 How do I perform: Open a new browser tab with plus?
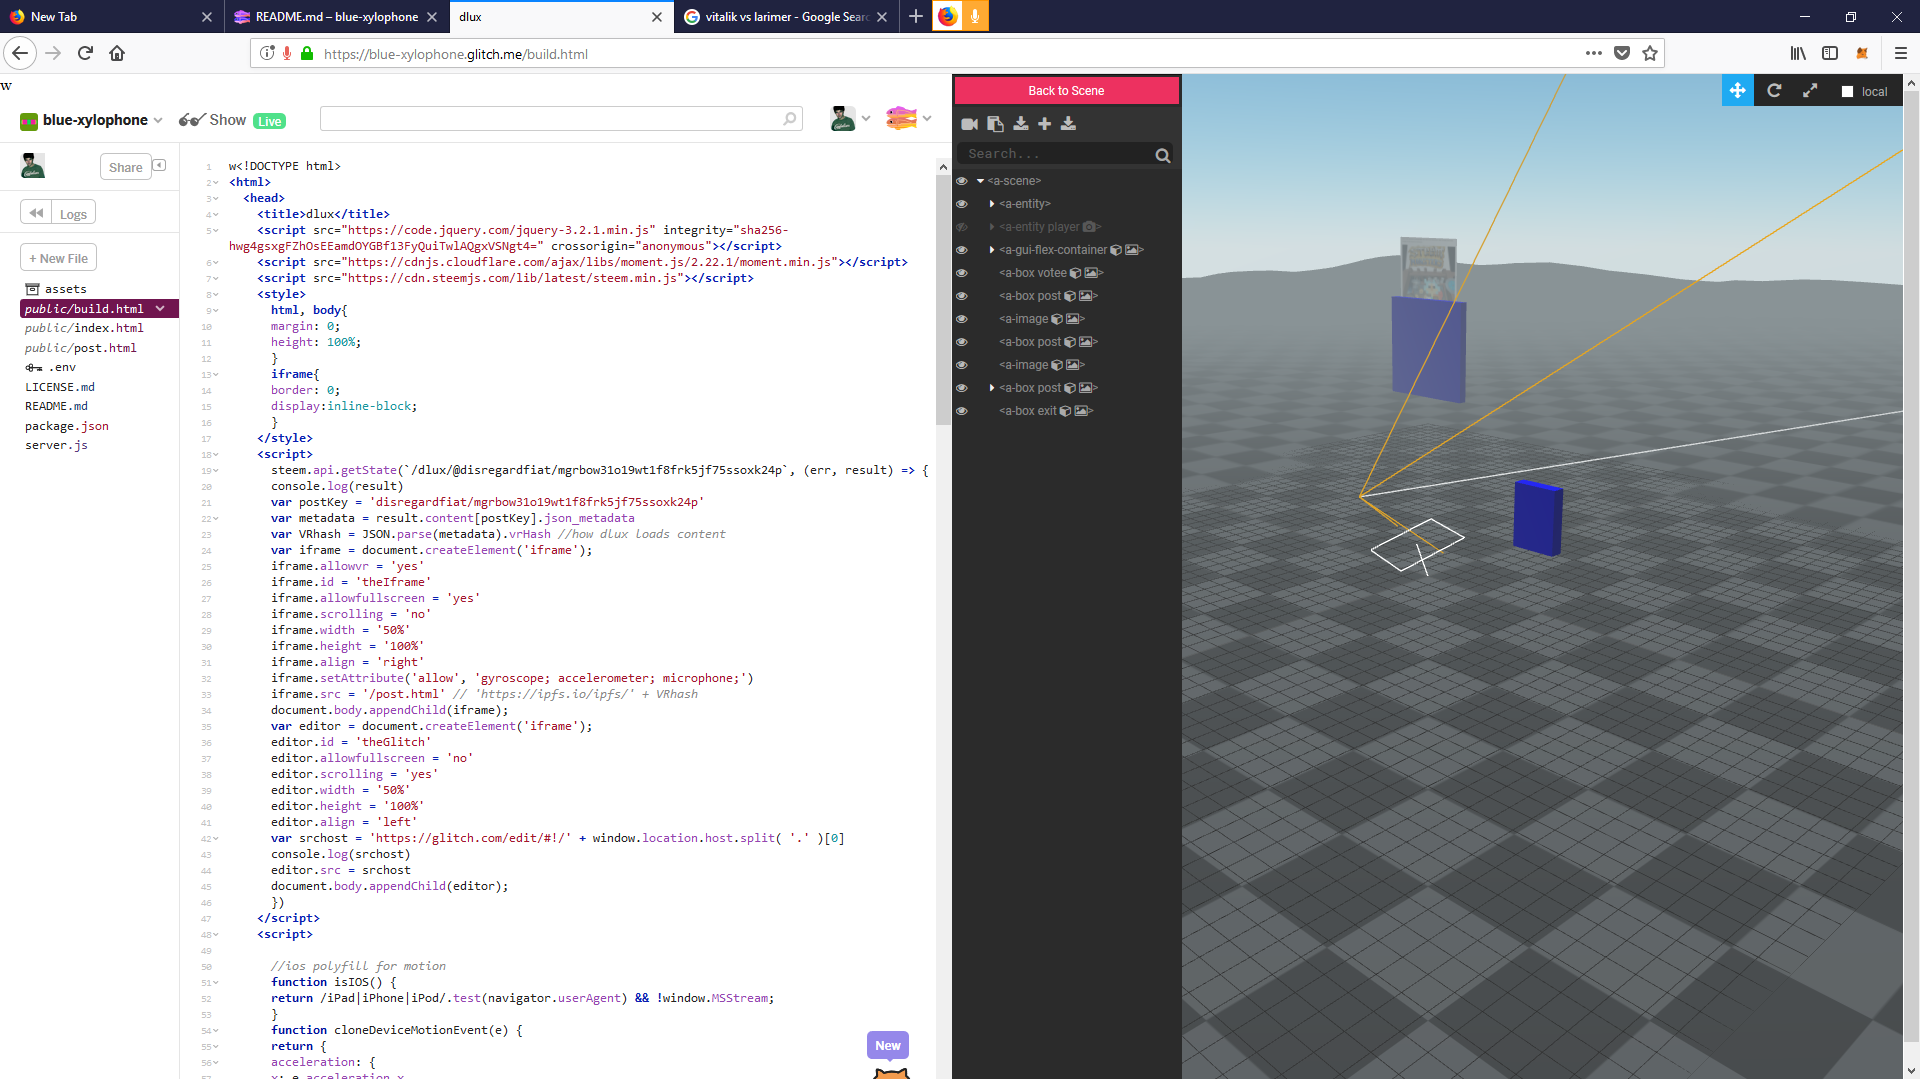click(x=915, y=17)
